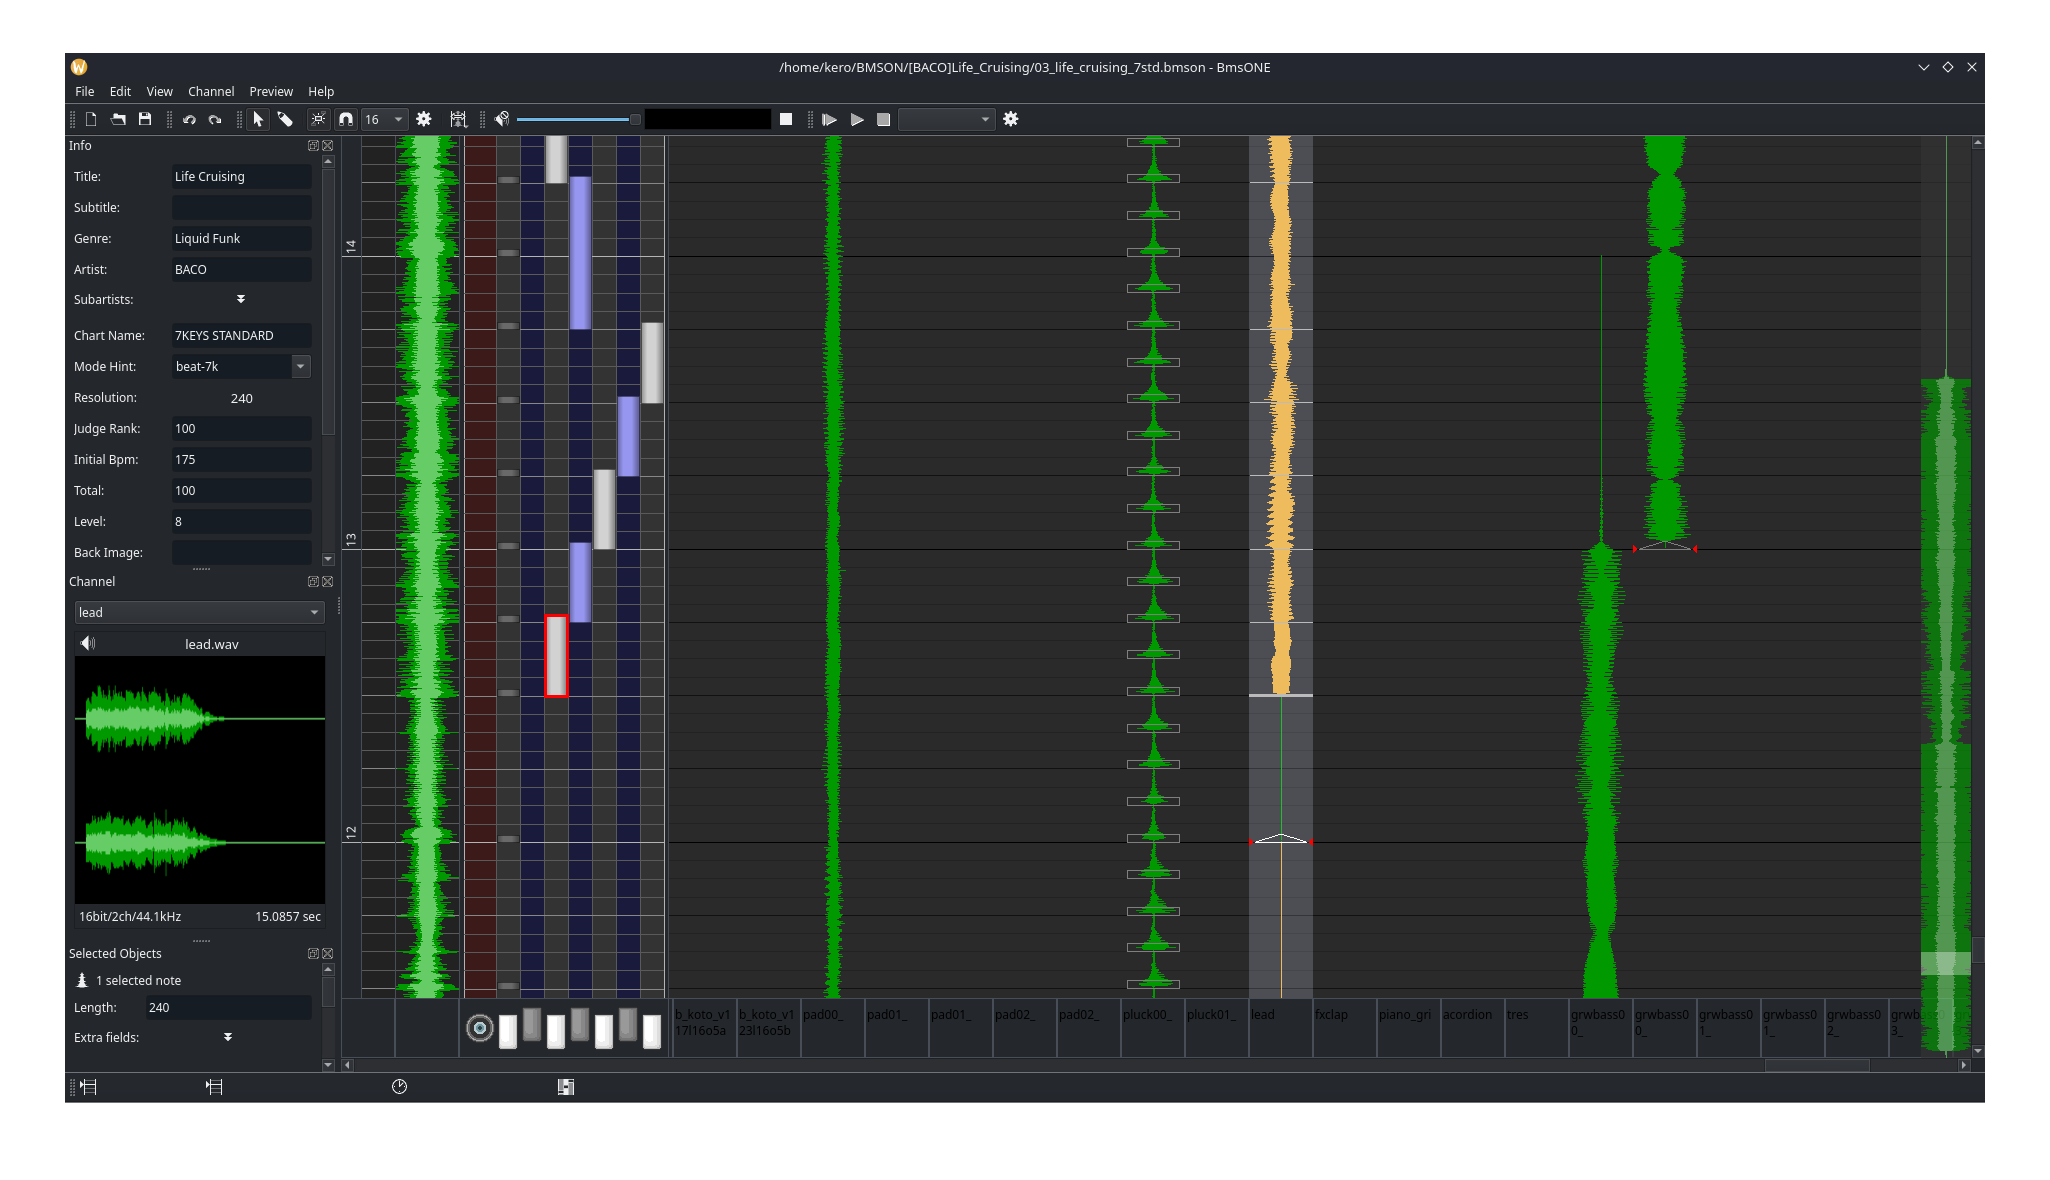The height and width of the screenshot is (1180, 2050).
Task: Enable snap-to-grid magnet tool
Action: [346, 119]
